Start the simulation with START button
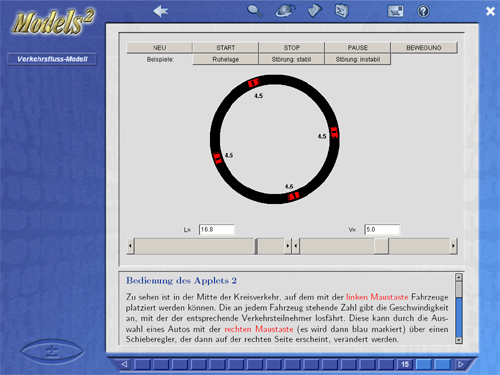Screen dimensions: 500x375 pyautogui.click(x=226, y=48)
